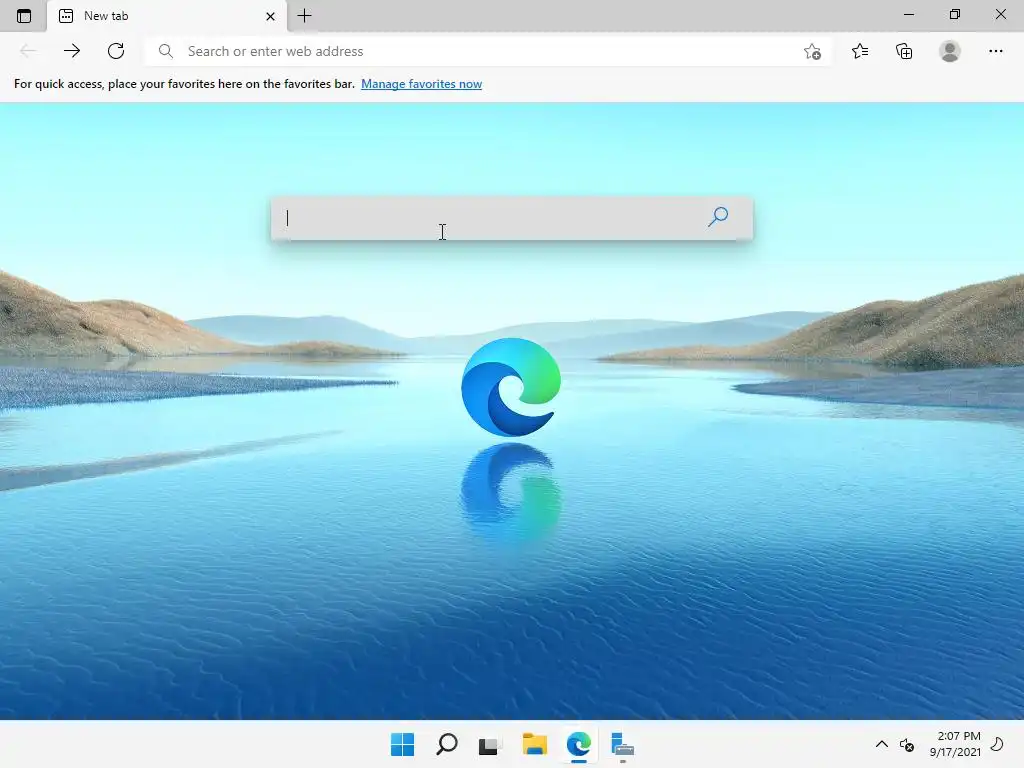The height and width of the screenshot is (768, 1024).
Task: Go forward with the forward arrow
Action: (x=72, y=51)
